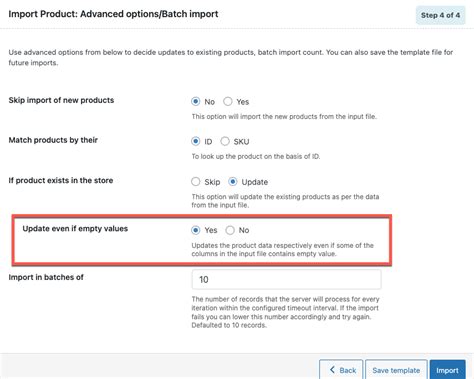Select No for skip import of new products
Image resolution: width=474 pixels, height=379 pixels.
[196, 101]
